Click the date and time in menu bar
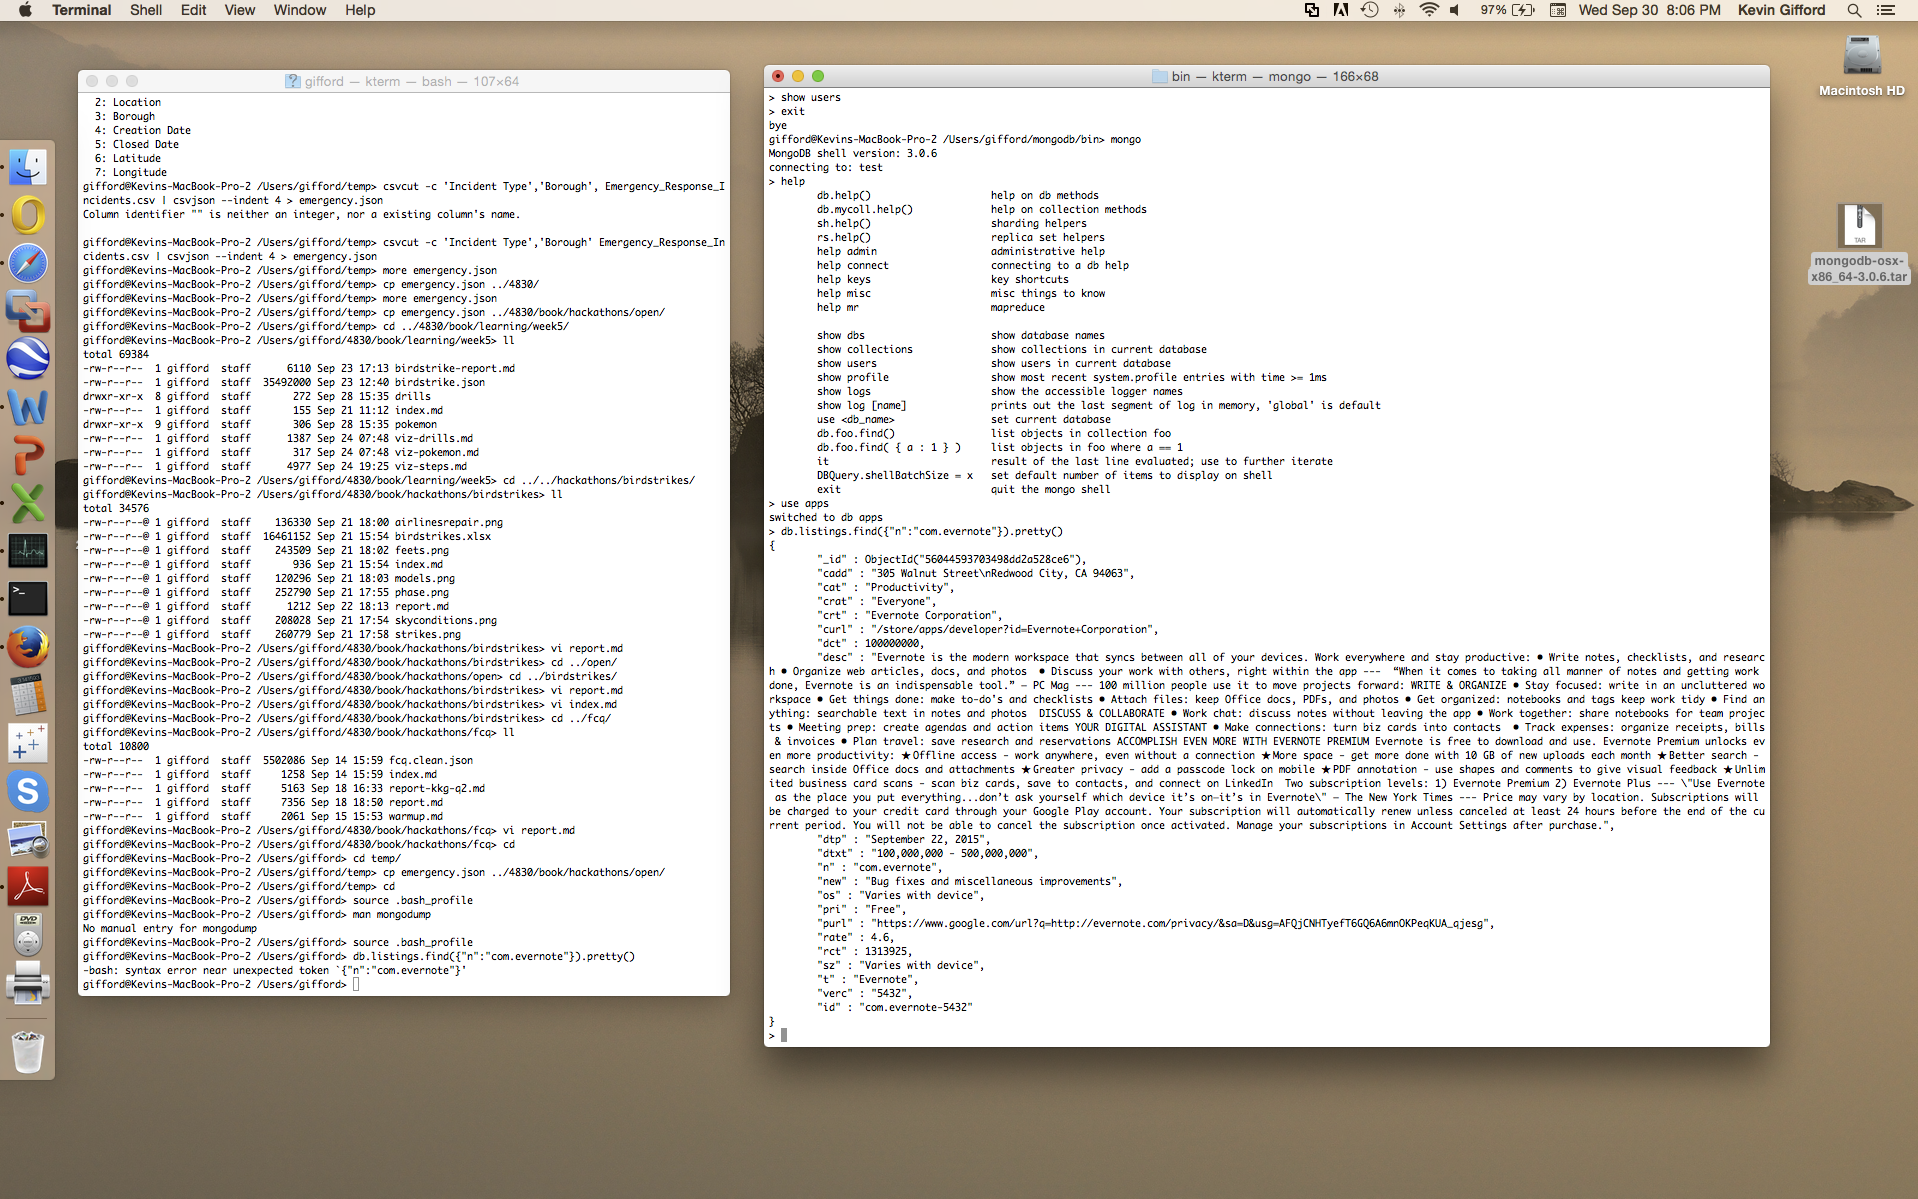Screen dimensions: 1918x1199 click(1649, 10)
